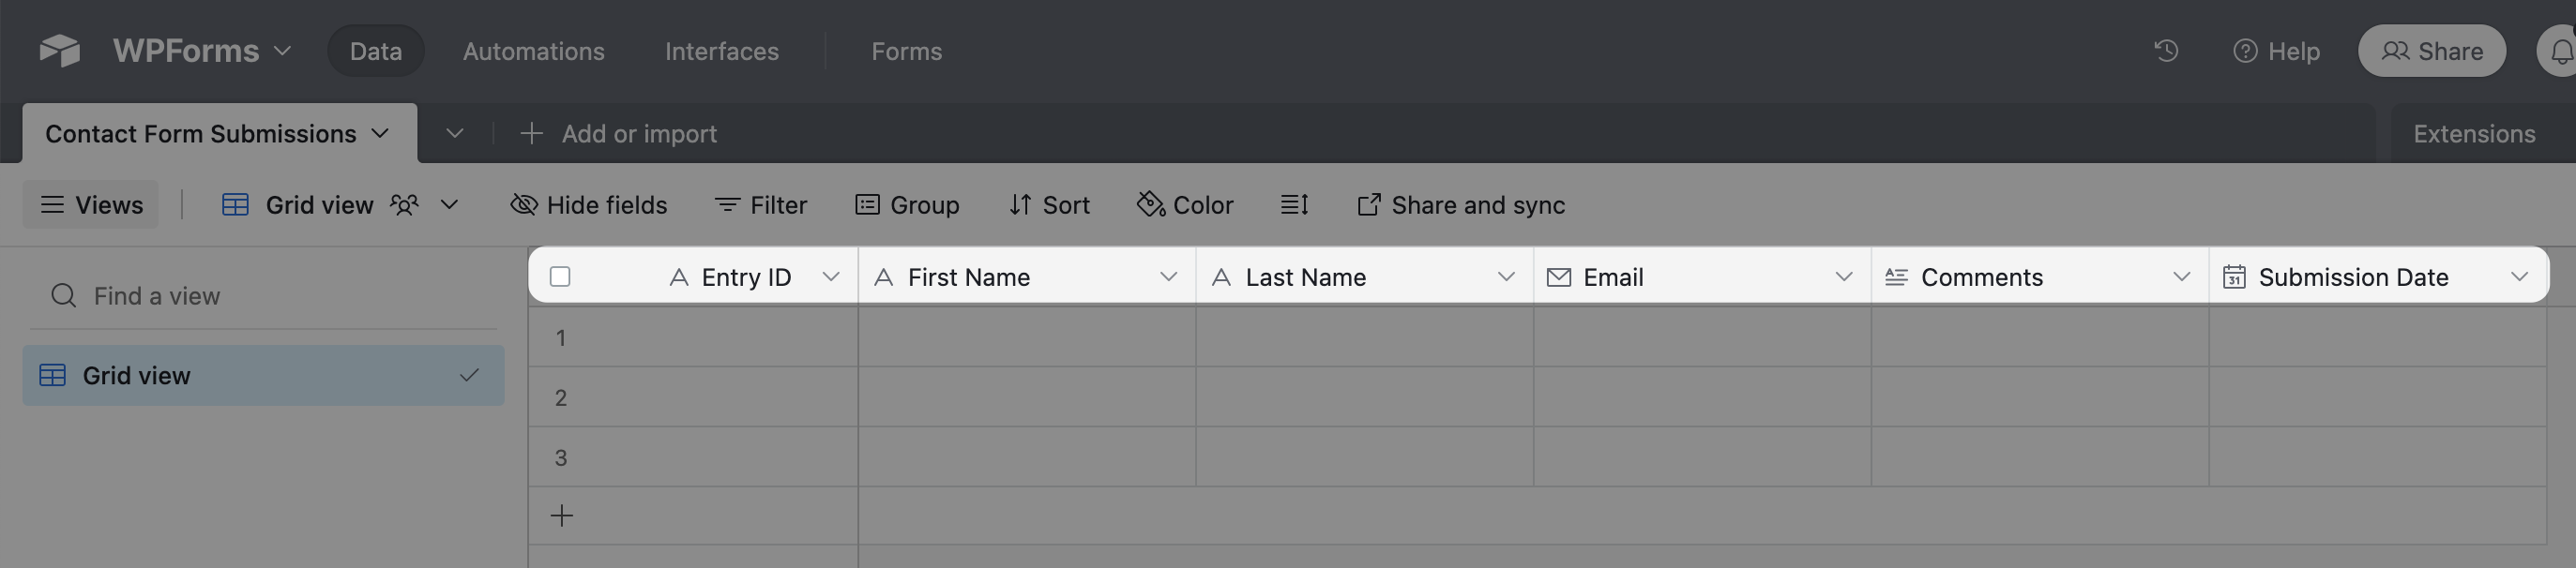2576x568 pixels.
Task: Open the Color options
Action: [1185, 205]
